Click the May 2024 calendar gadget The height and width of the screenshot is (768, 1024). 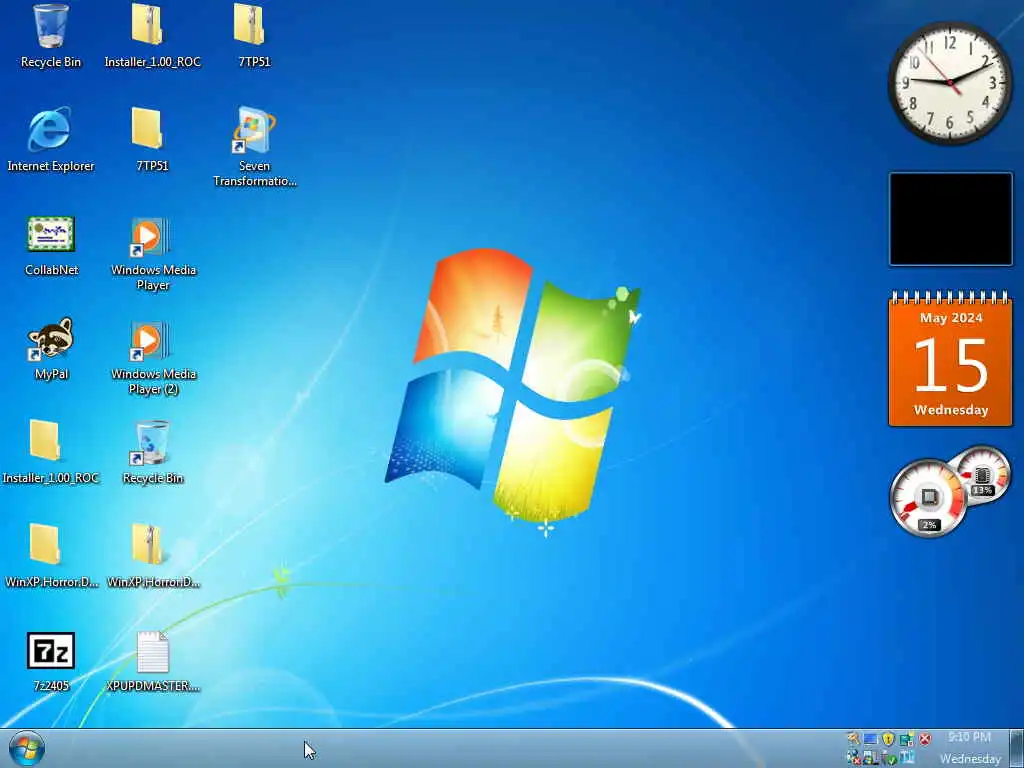(951, 359)
